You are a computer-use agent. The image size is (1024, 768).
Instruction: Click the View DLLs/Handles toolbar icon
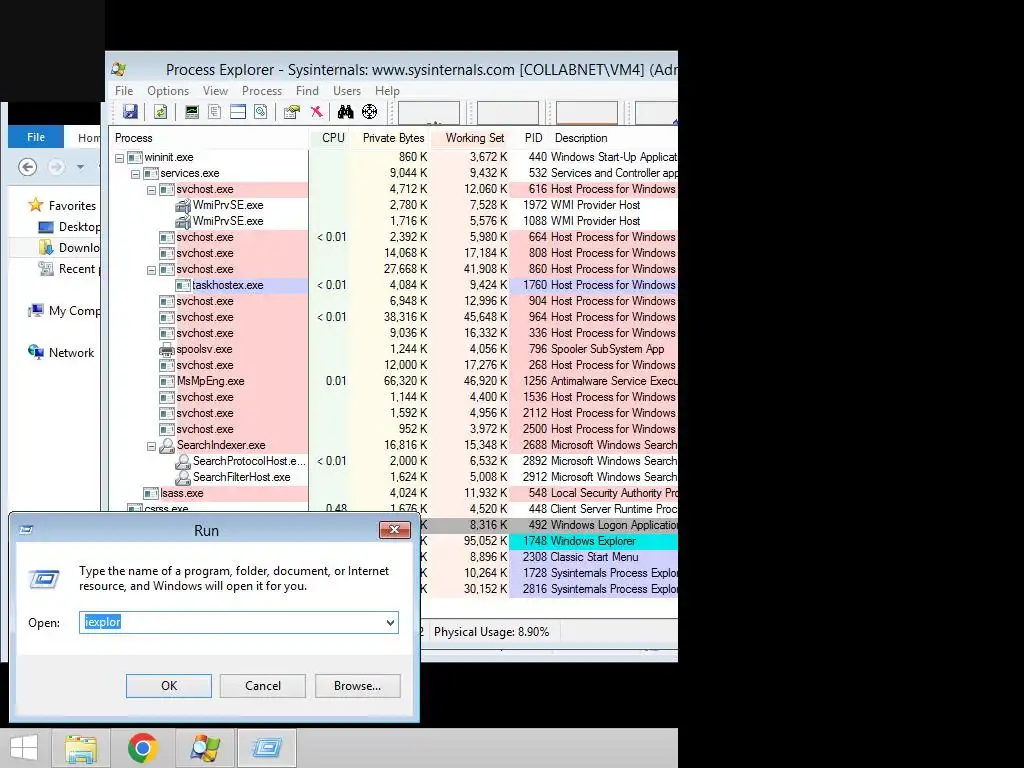click(261, 112)
